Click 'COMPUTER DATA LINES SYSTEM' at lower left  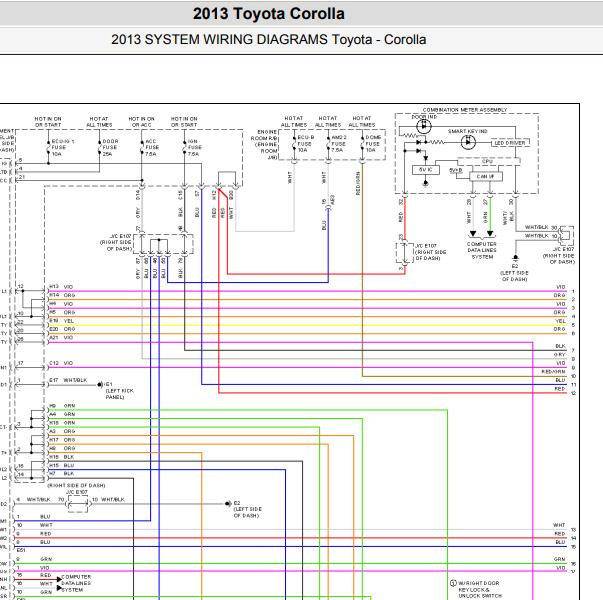pyautogui.click(x=76, y=583)
